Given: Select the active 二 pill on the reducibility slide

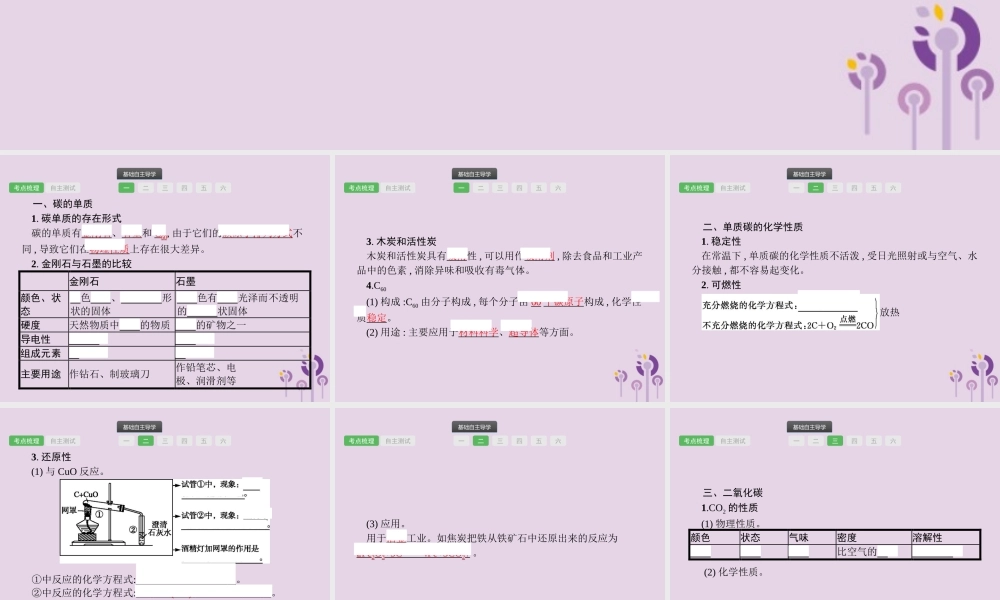Looking at the screenshot, I should [x=145, y=439].
